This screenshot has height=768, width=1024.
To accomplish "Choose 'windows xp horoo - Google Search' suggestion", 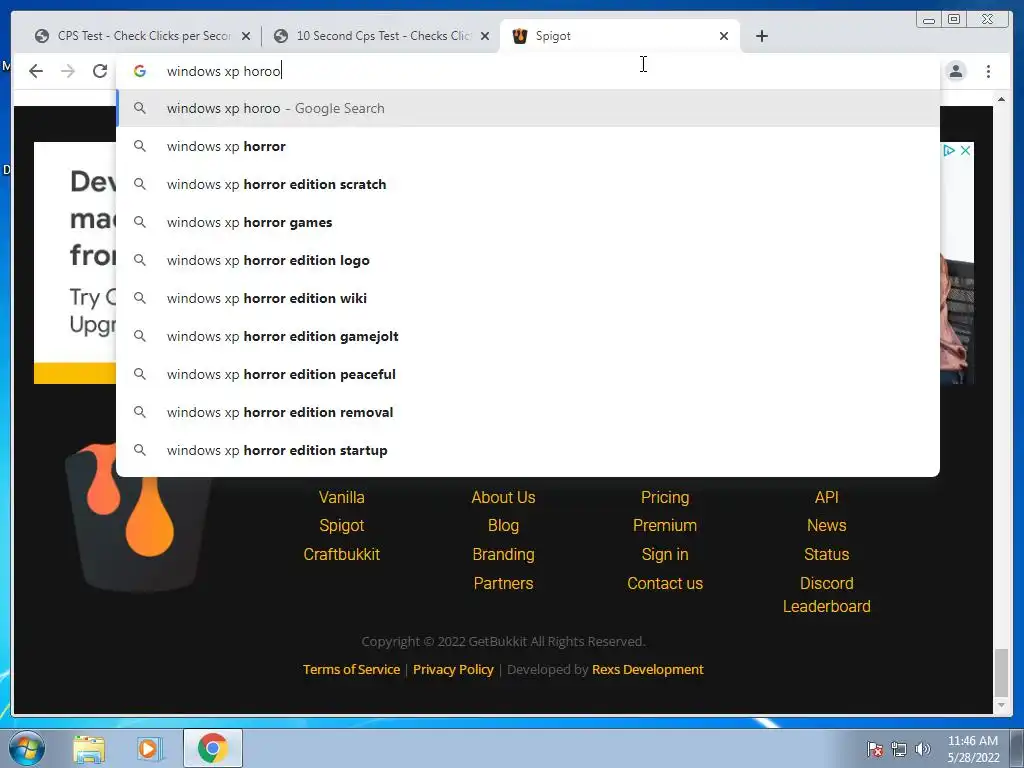I will click(528, 108).
